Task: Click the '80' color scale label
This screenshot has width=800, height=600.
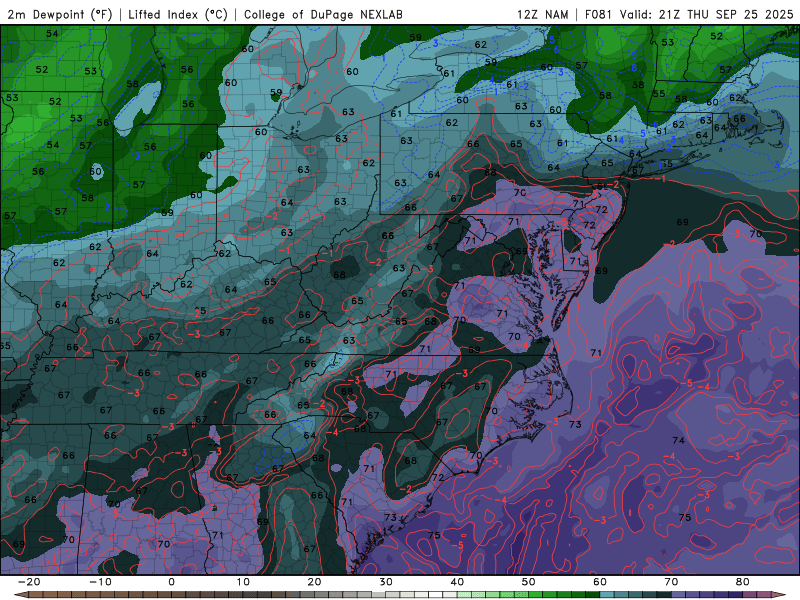Action: coord(743,582)
